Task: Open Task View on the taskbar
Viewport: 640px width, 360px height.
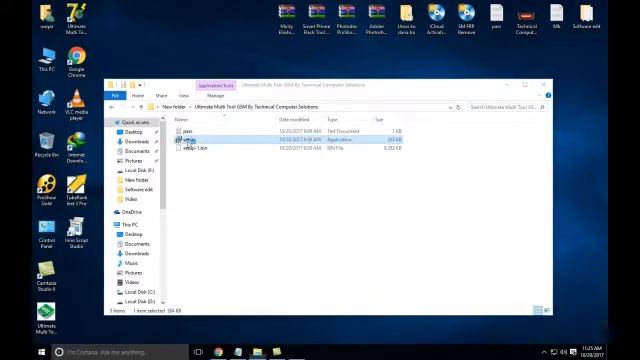Action: click(198, 352)
